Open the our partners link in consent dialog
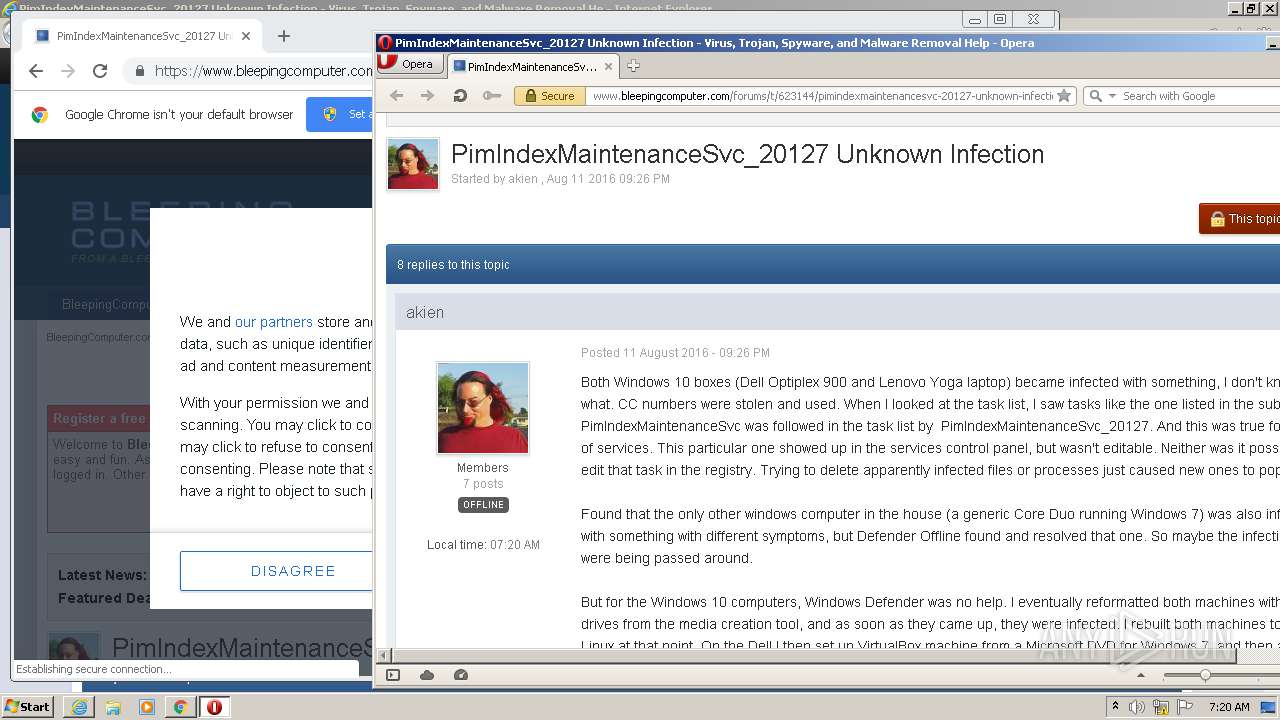 [x=274, y=322]
